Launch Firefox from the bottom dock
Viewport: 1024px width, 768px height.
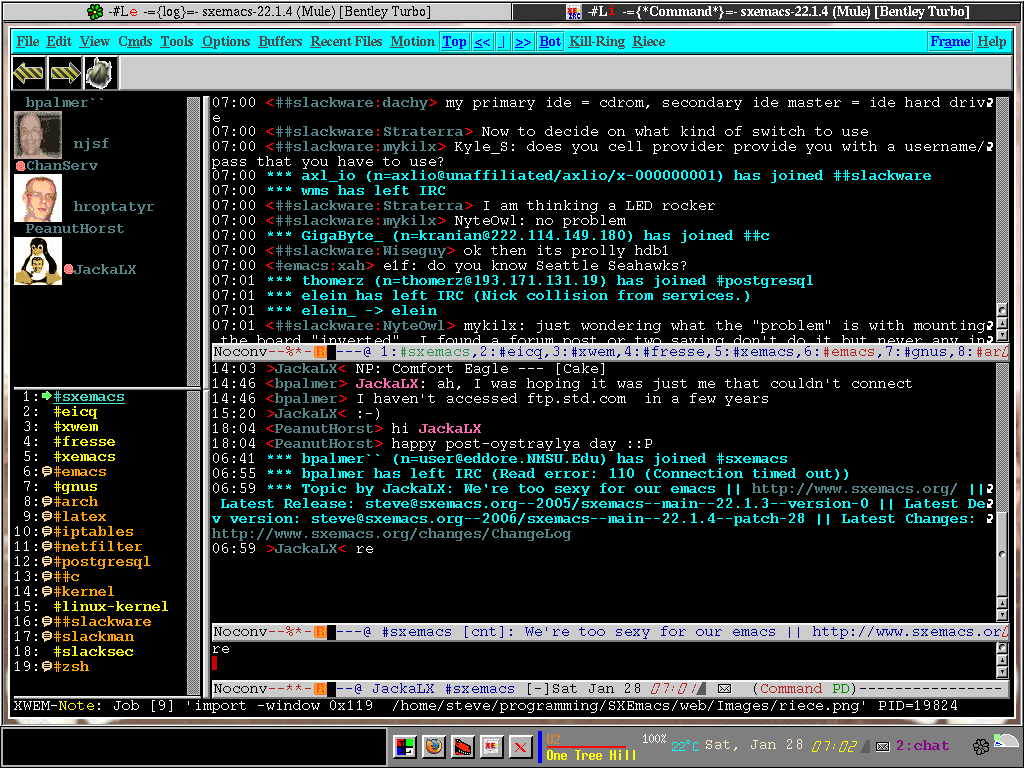(x=434, y=746)
